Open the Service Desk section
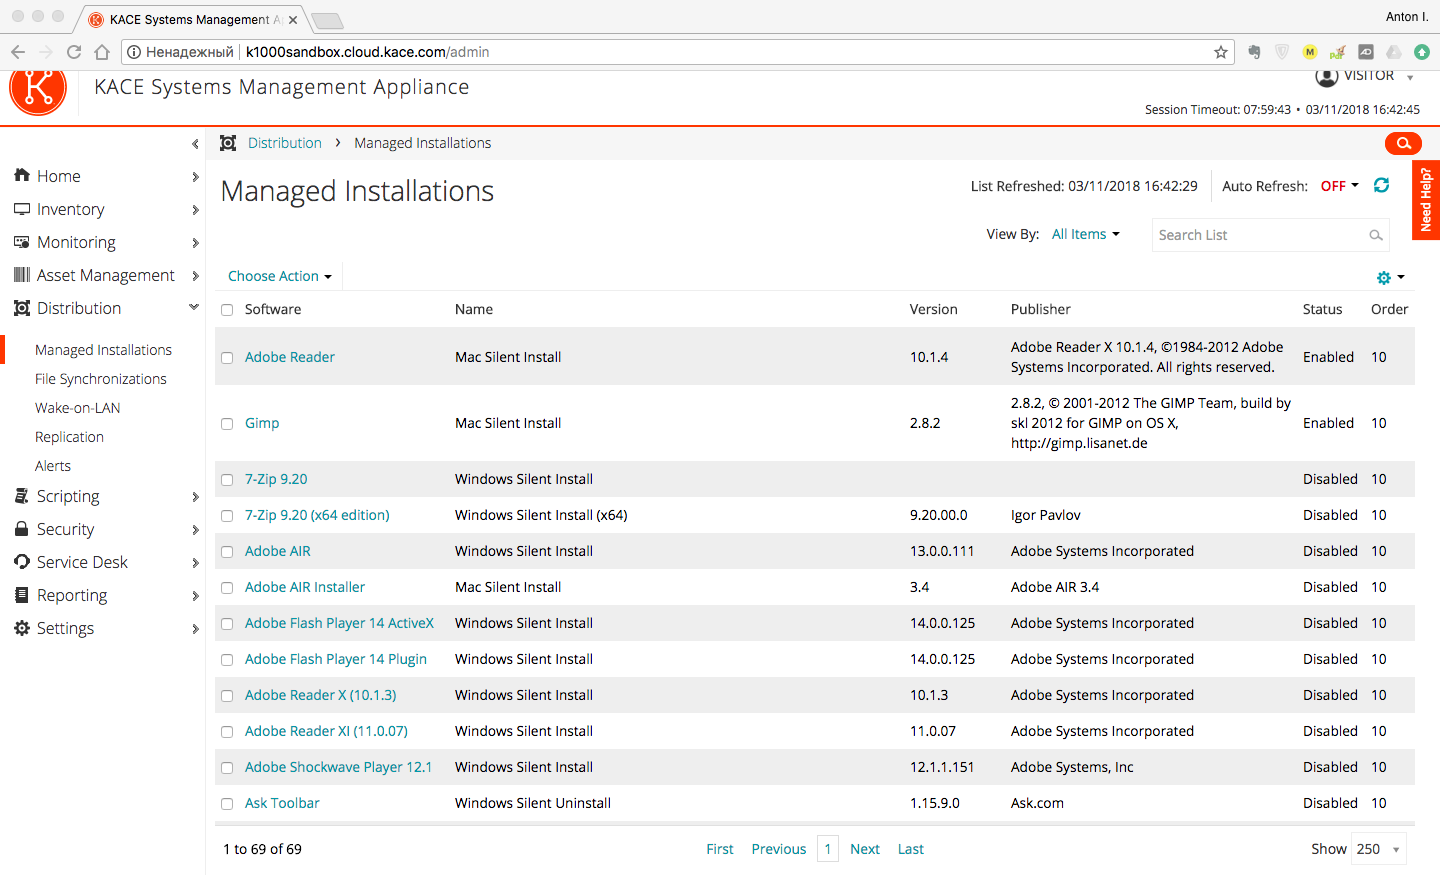The image size is (1440, 875). (x=82, y=562)
